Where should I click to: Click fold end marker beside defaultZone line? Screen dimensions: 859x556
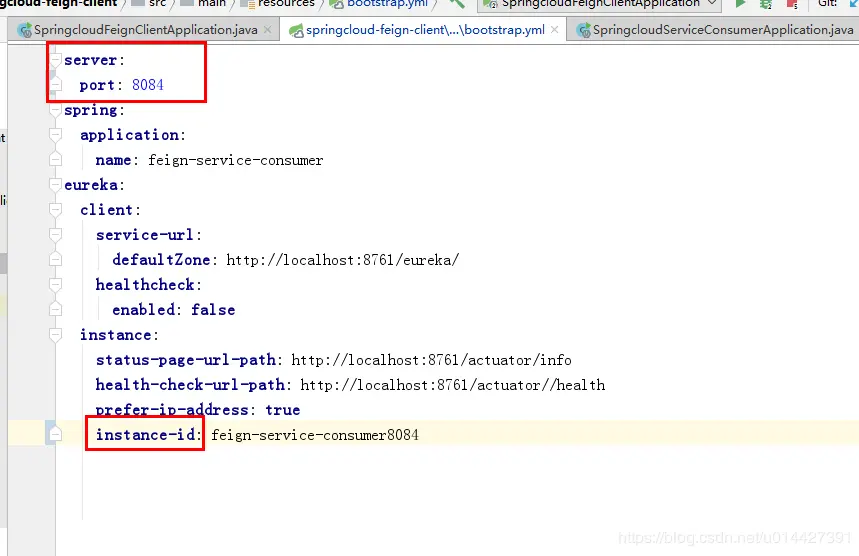point(55,260)
